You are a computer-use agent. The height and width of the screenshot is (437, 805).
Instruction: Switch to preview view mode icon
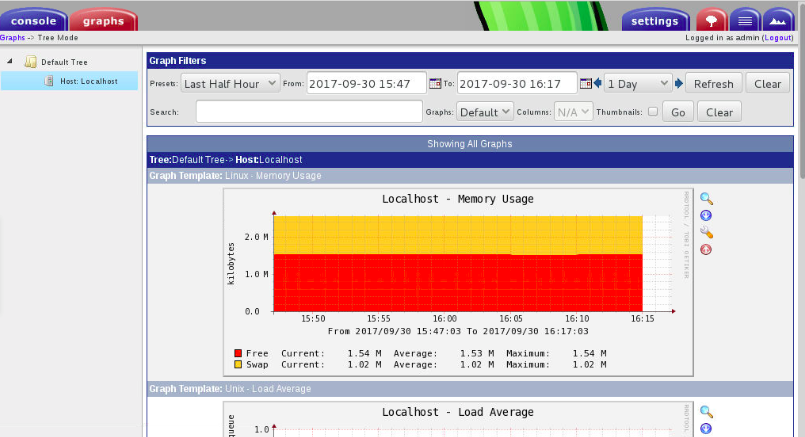pyautogui.click(x=778, y=21)
